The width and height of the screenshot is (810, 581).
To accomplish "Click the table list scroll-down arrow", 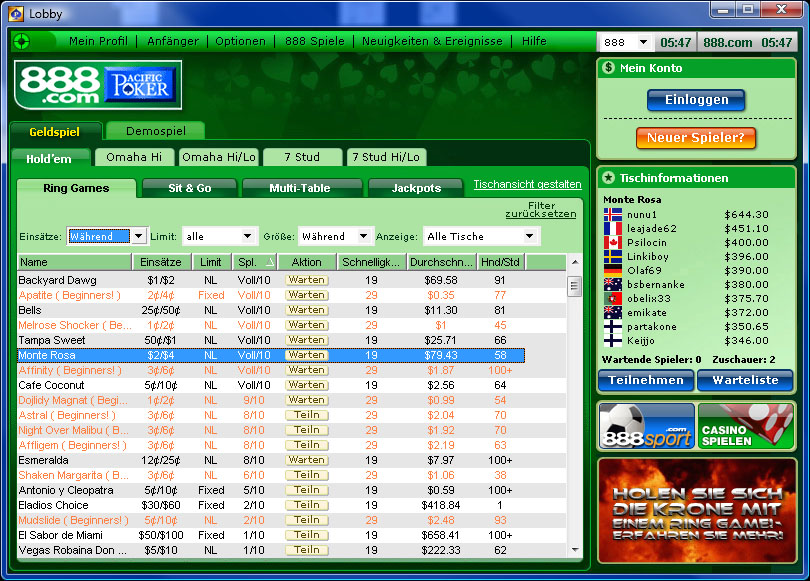I will [x=575, y=550].
